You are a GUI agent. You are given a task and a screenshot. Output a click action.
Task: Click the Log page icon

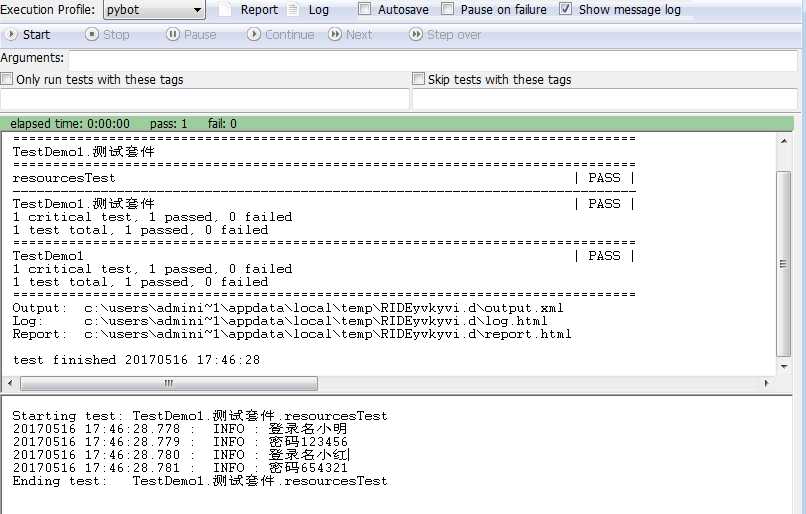pyautogui.click(x=292, y=9)
